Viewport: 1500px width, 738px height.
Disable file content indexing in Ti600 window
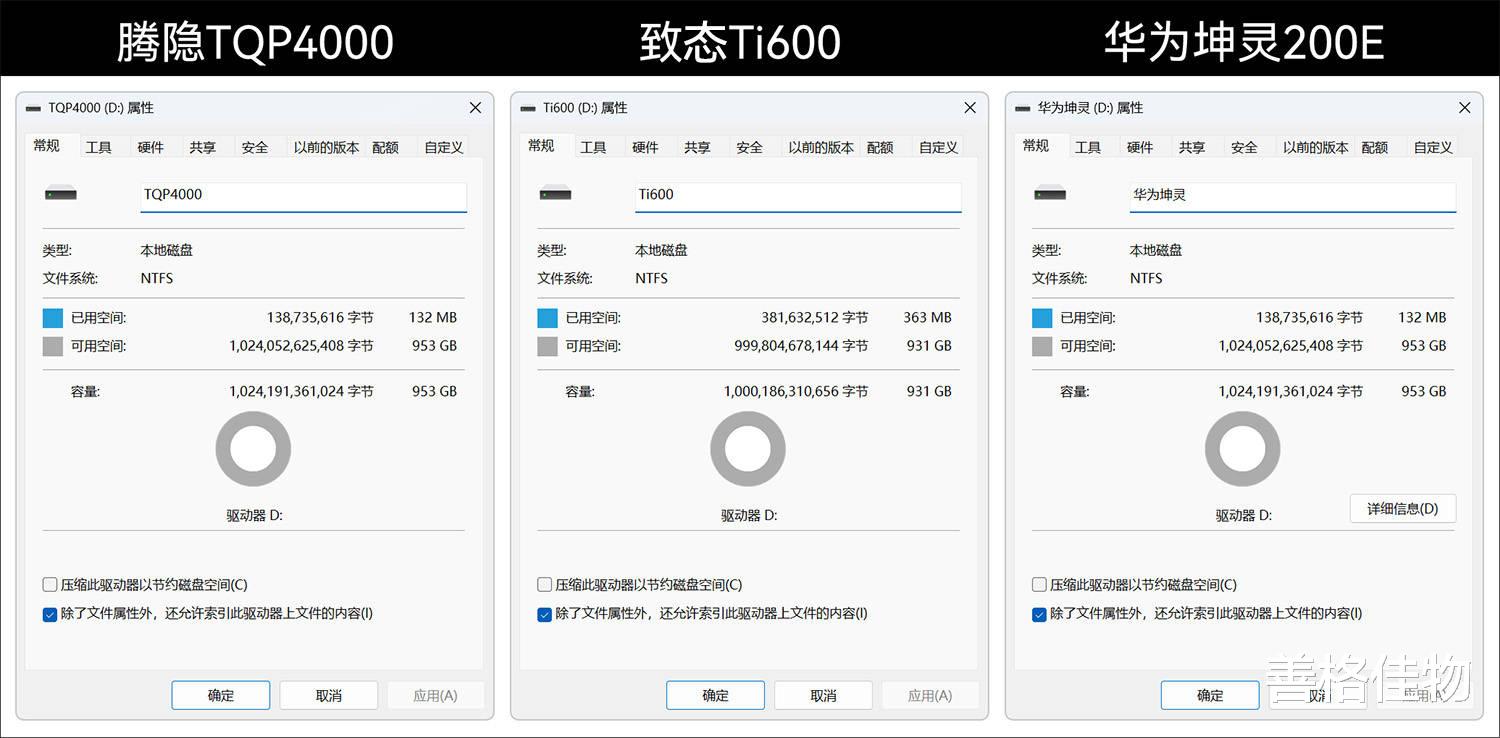pos(544,614)
